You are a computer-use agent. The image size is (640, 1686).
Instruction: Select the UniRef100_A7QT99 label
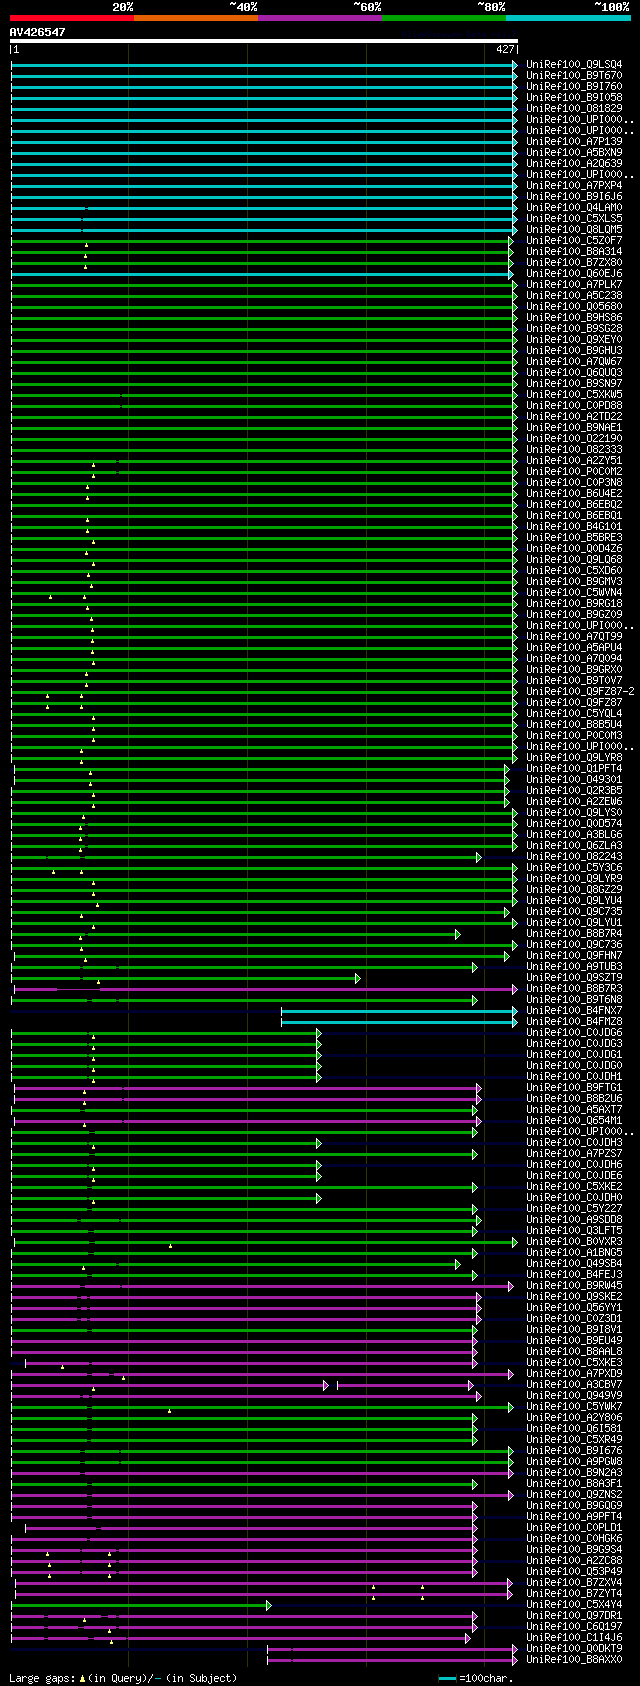coord(574,636)
